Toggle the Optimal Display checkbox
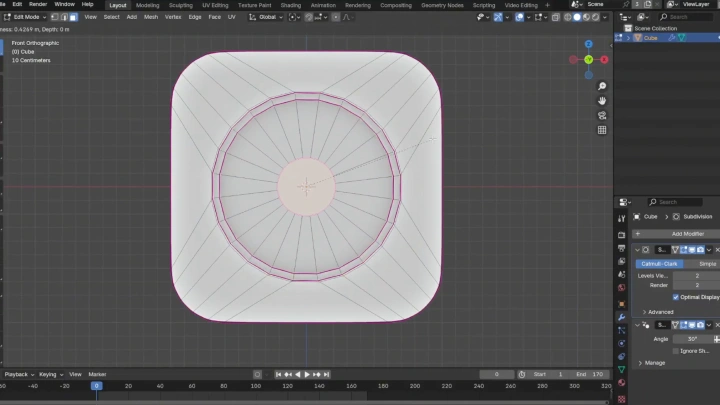 point(676,297)
